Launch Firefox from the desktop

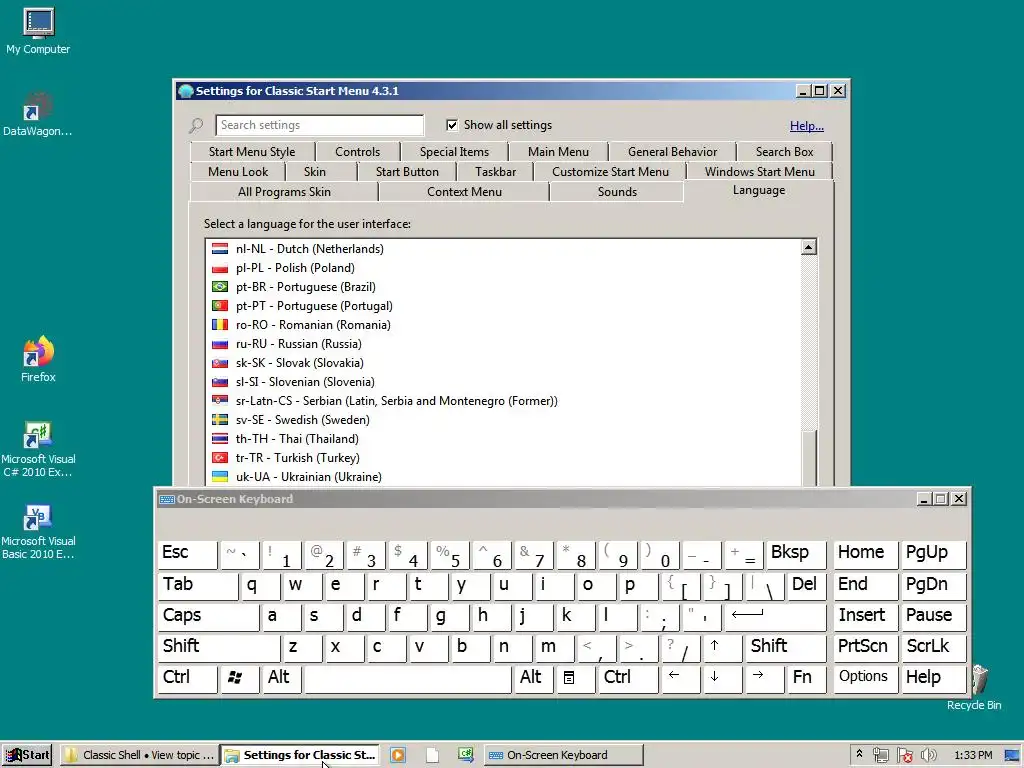(38, 359)
